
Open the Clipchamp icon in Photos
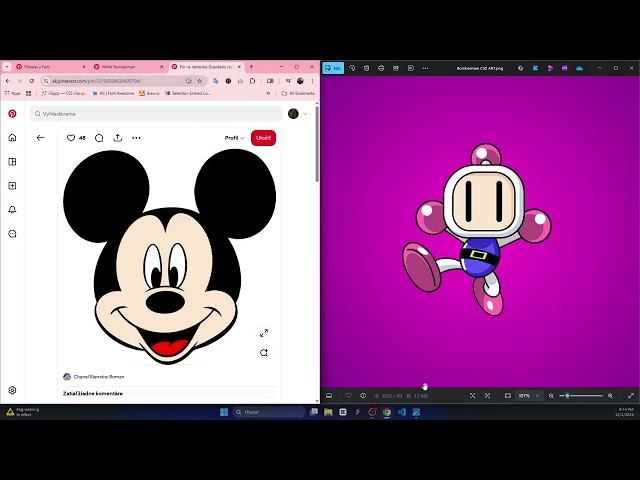(564, 68)
